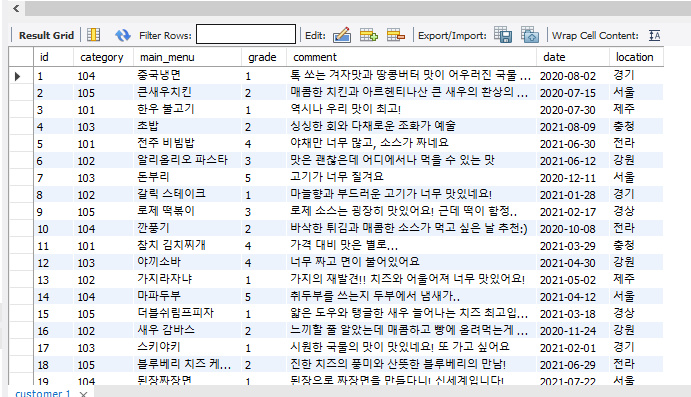This screenshot has width=691, height=397.
Task: Click the Result Grid label
Action: point(46,35)
